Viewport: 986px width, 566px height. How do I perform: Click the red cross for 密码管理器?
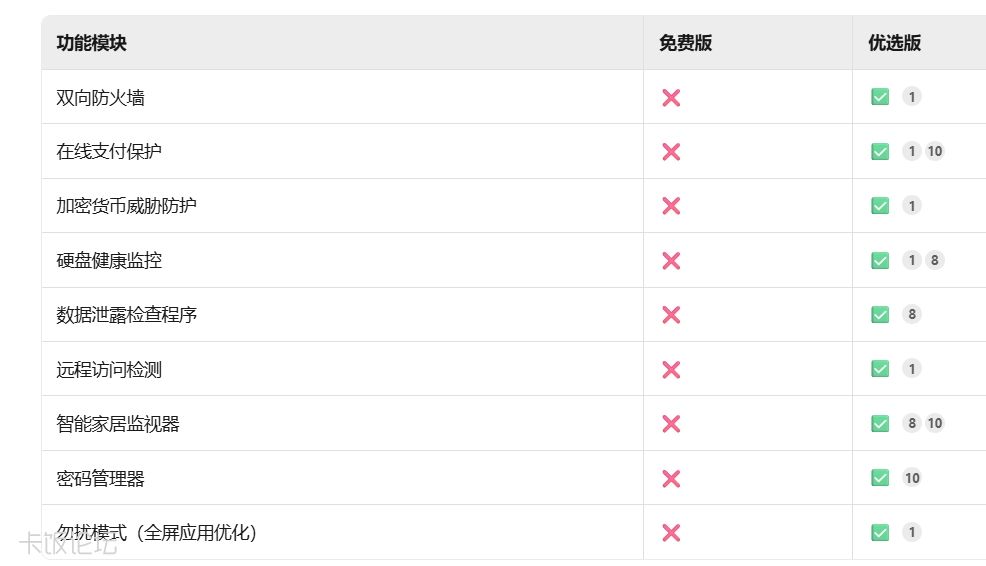pos(671,479)
